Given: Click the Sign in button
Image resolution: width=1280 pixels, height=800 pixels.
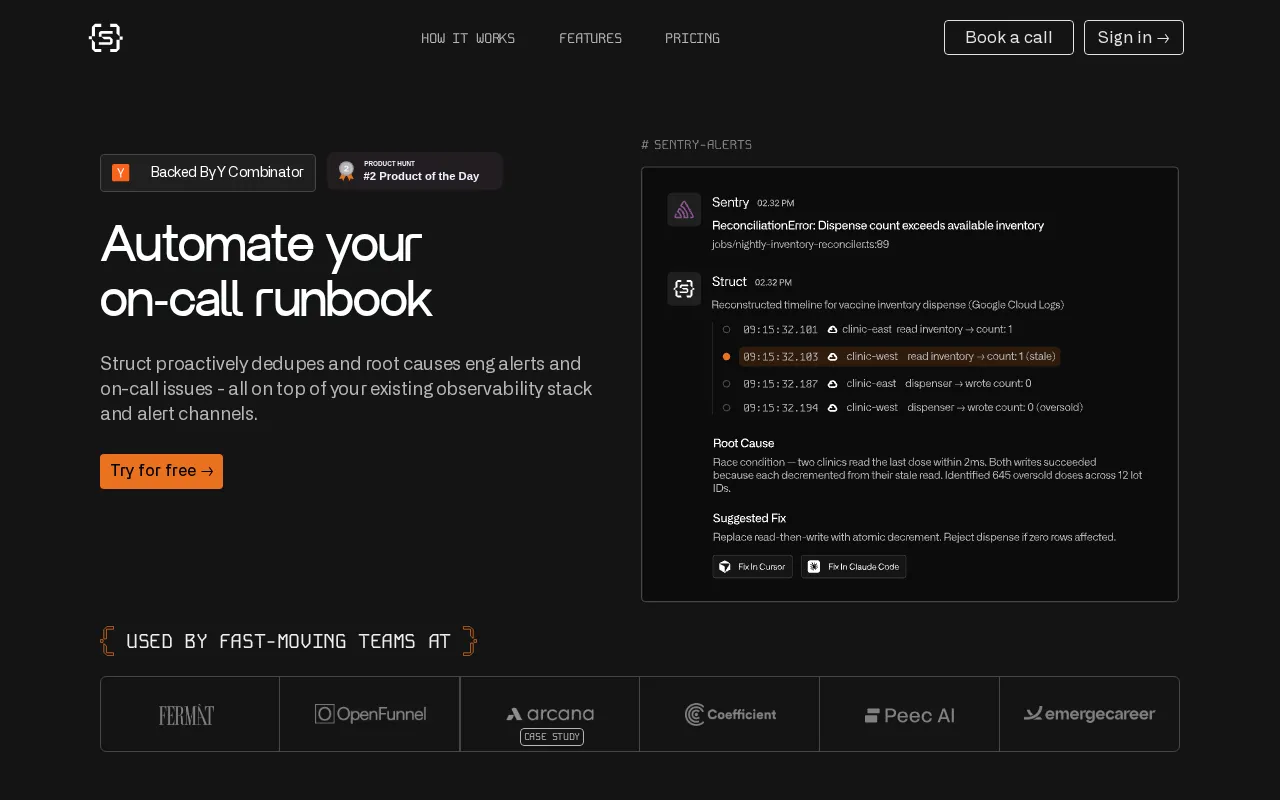Looking at the screenshot, I should [x=1134, y=37].
